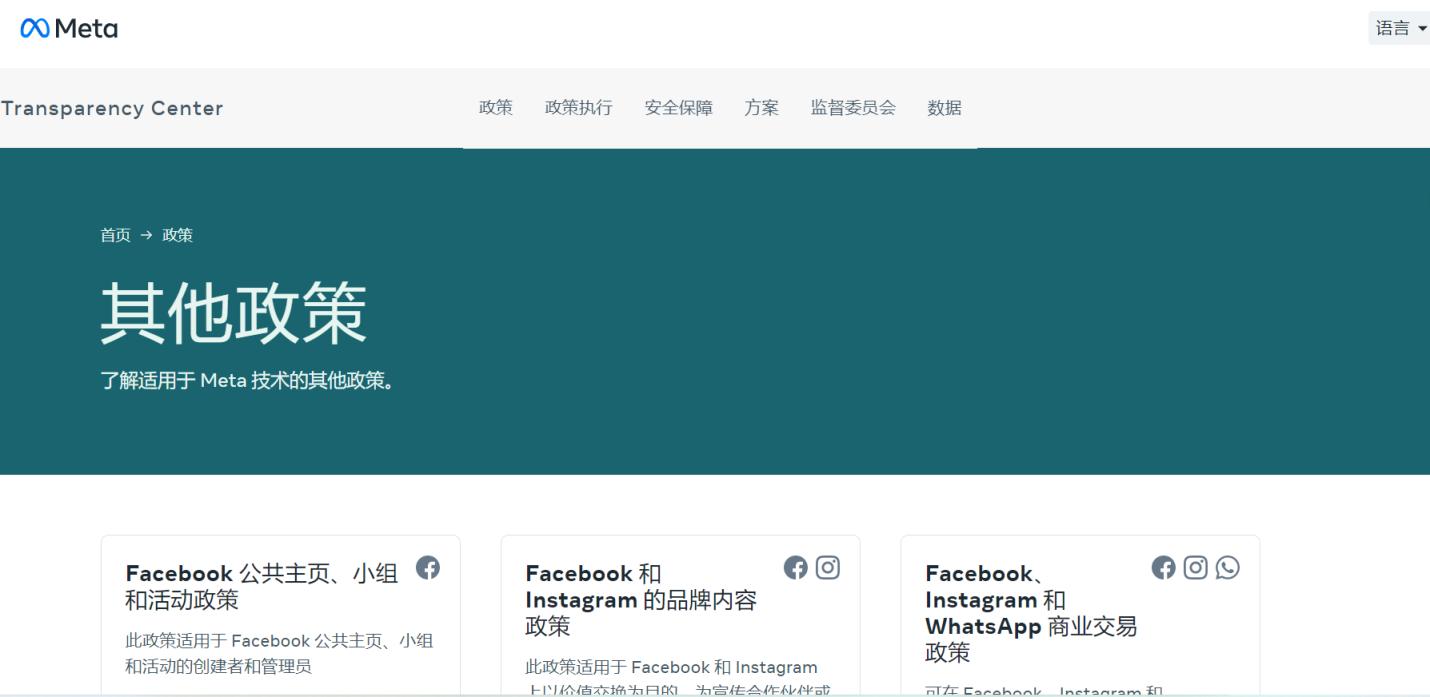Select the Instagram icon on the 品牌内容 card

click(827, 567)
